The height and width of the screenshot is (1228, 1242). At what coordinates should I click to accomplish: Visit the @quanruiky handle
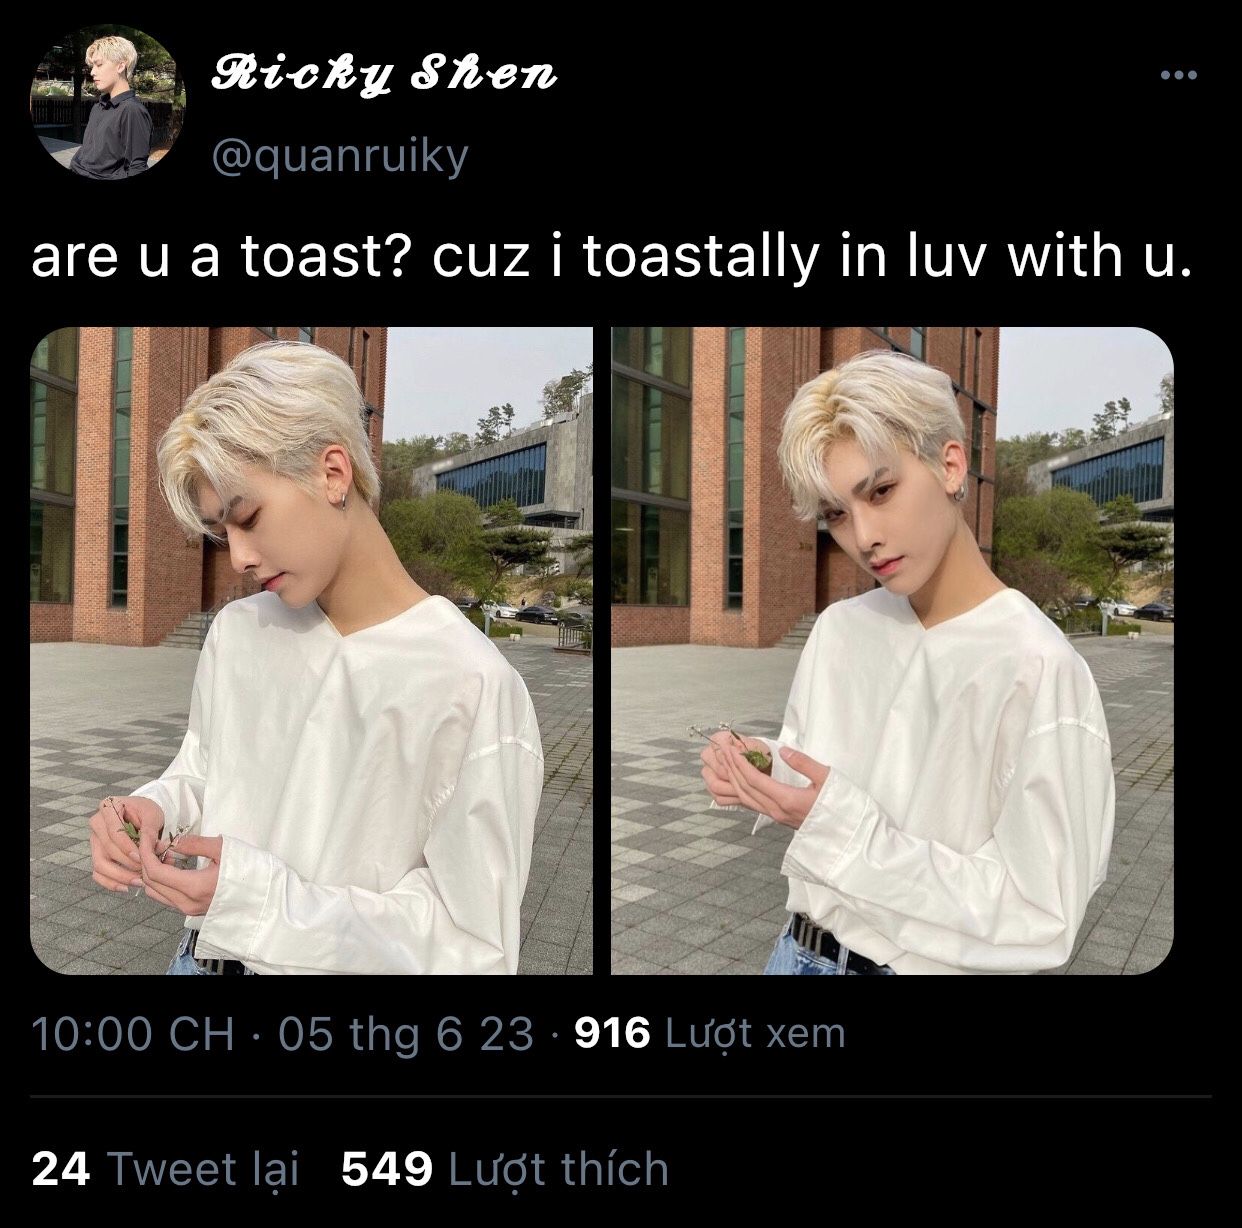coord(340,156)
